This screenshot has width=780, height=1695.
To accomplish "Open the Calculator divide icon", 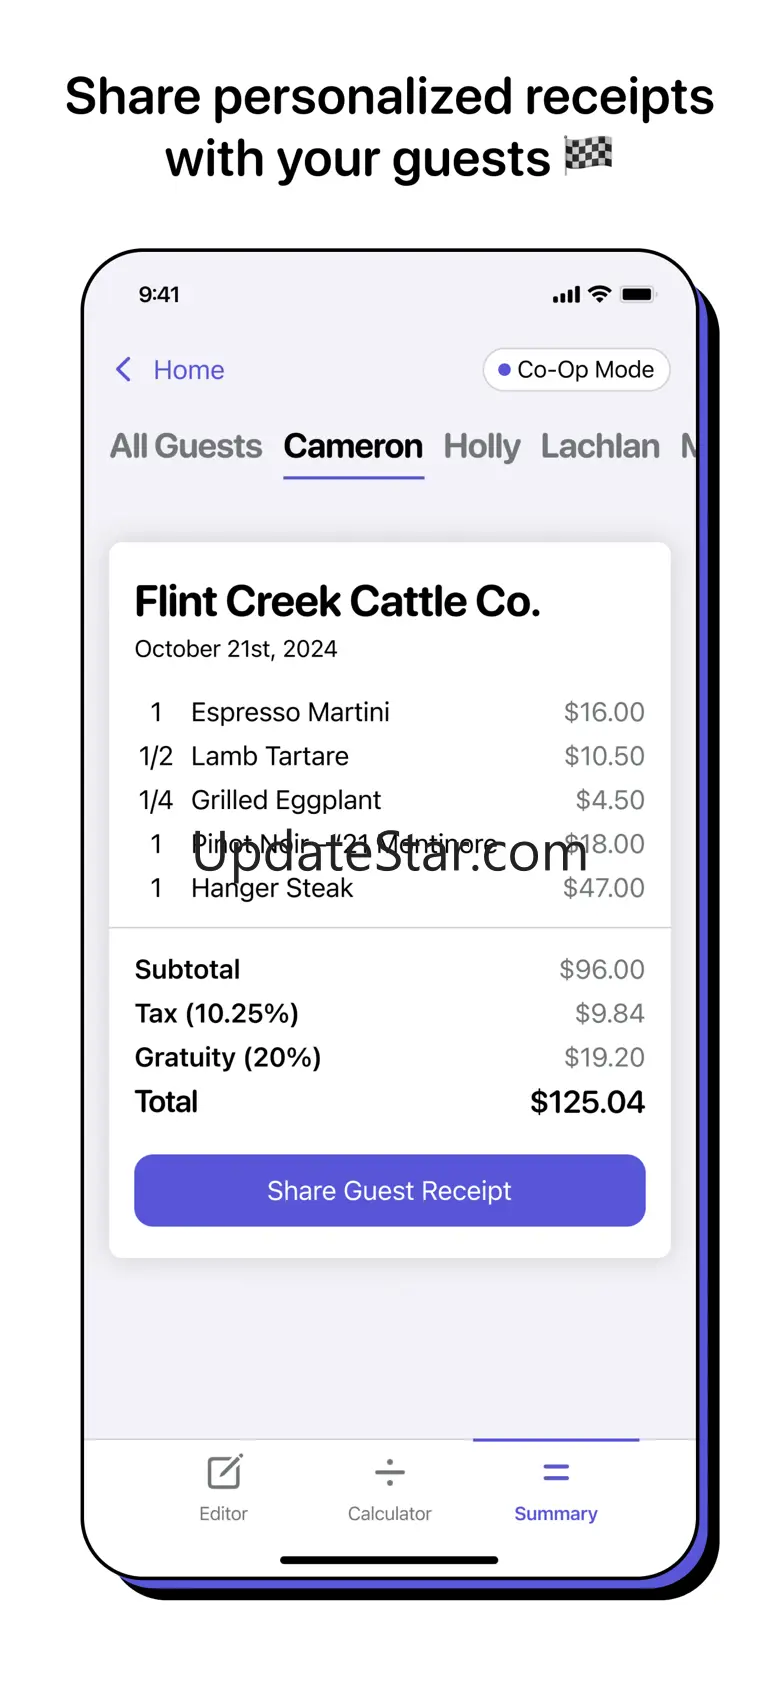I will click(389, 1472).
